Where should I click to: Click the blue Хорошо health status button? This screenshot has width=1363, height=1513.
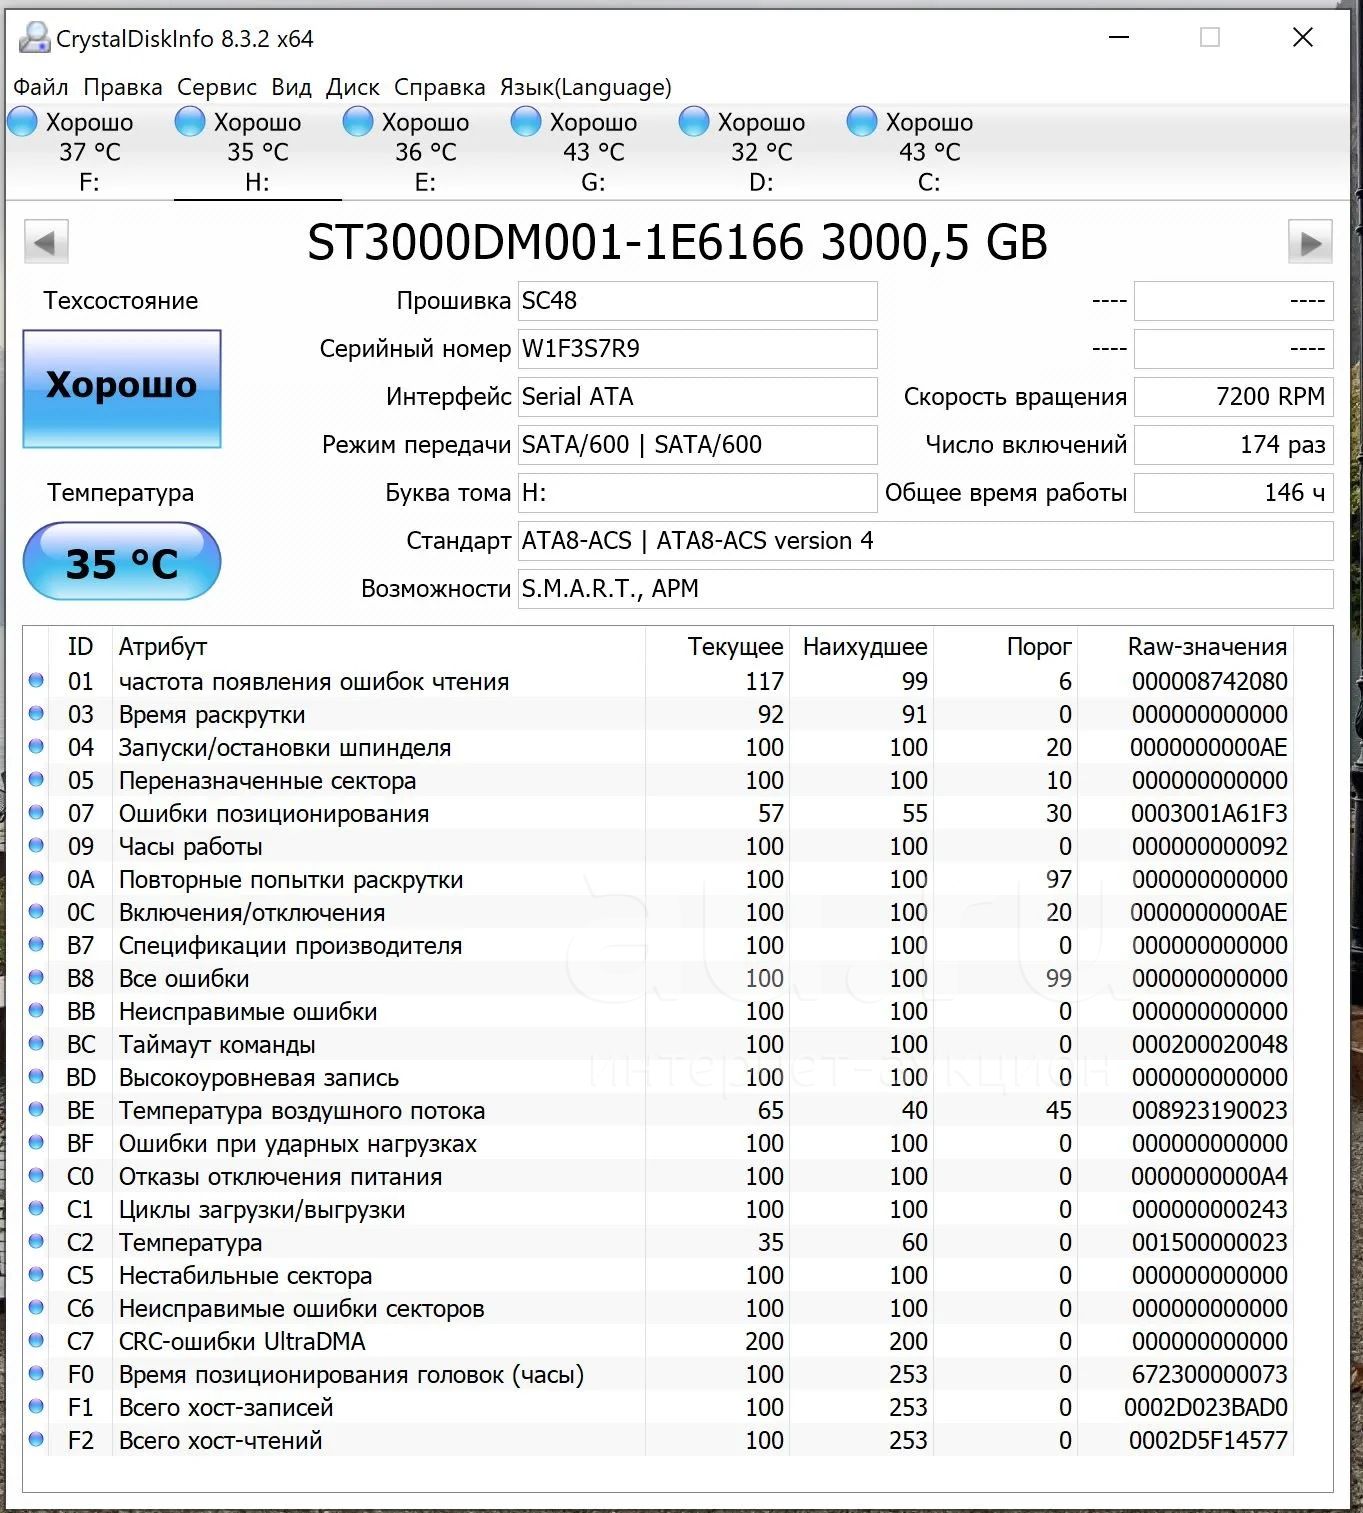(122, 388)
